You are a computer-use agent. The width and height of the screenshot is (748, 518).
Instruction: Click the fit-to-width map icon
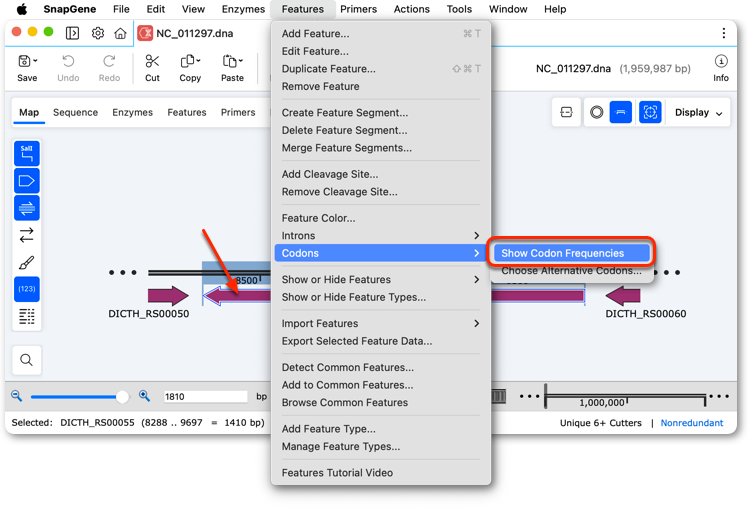pyautogui.click(x=566, y=112)
